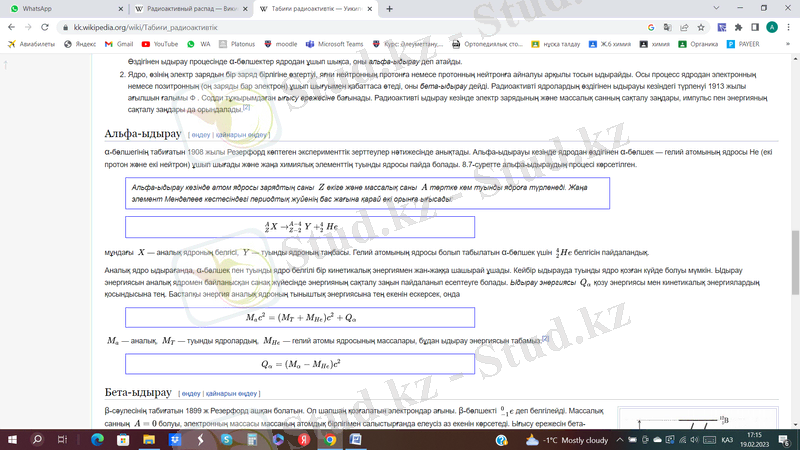Open File Explorer from the taskbar
The height and width of the screenshot is (450, 800).
pos(149,440)
